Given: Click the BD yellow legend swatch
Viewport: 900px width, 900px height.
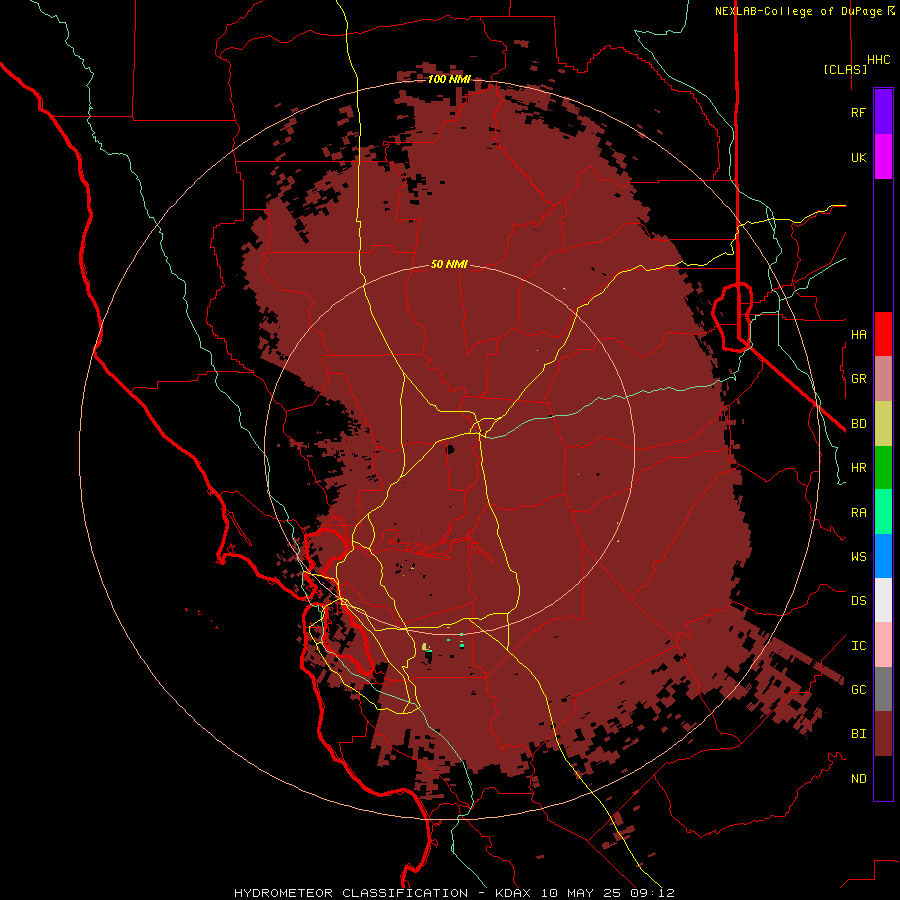Looking at the screenshot, I should point(883,423).
